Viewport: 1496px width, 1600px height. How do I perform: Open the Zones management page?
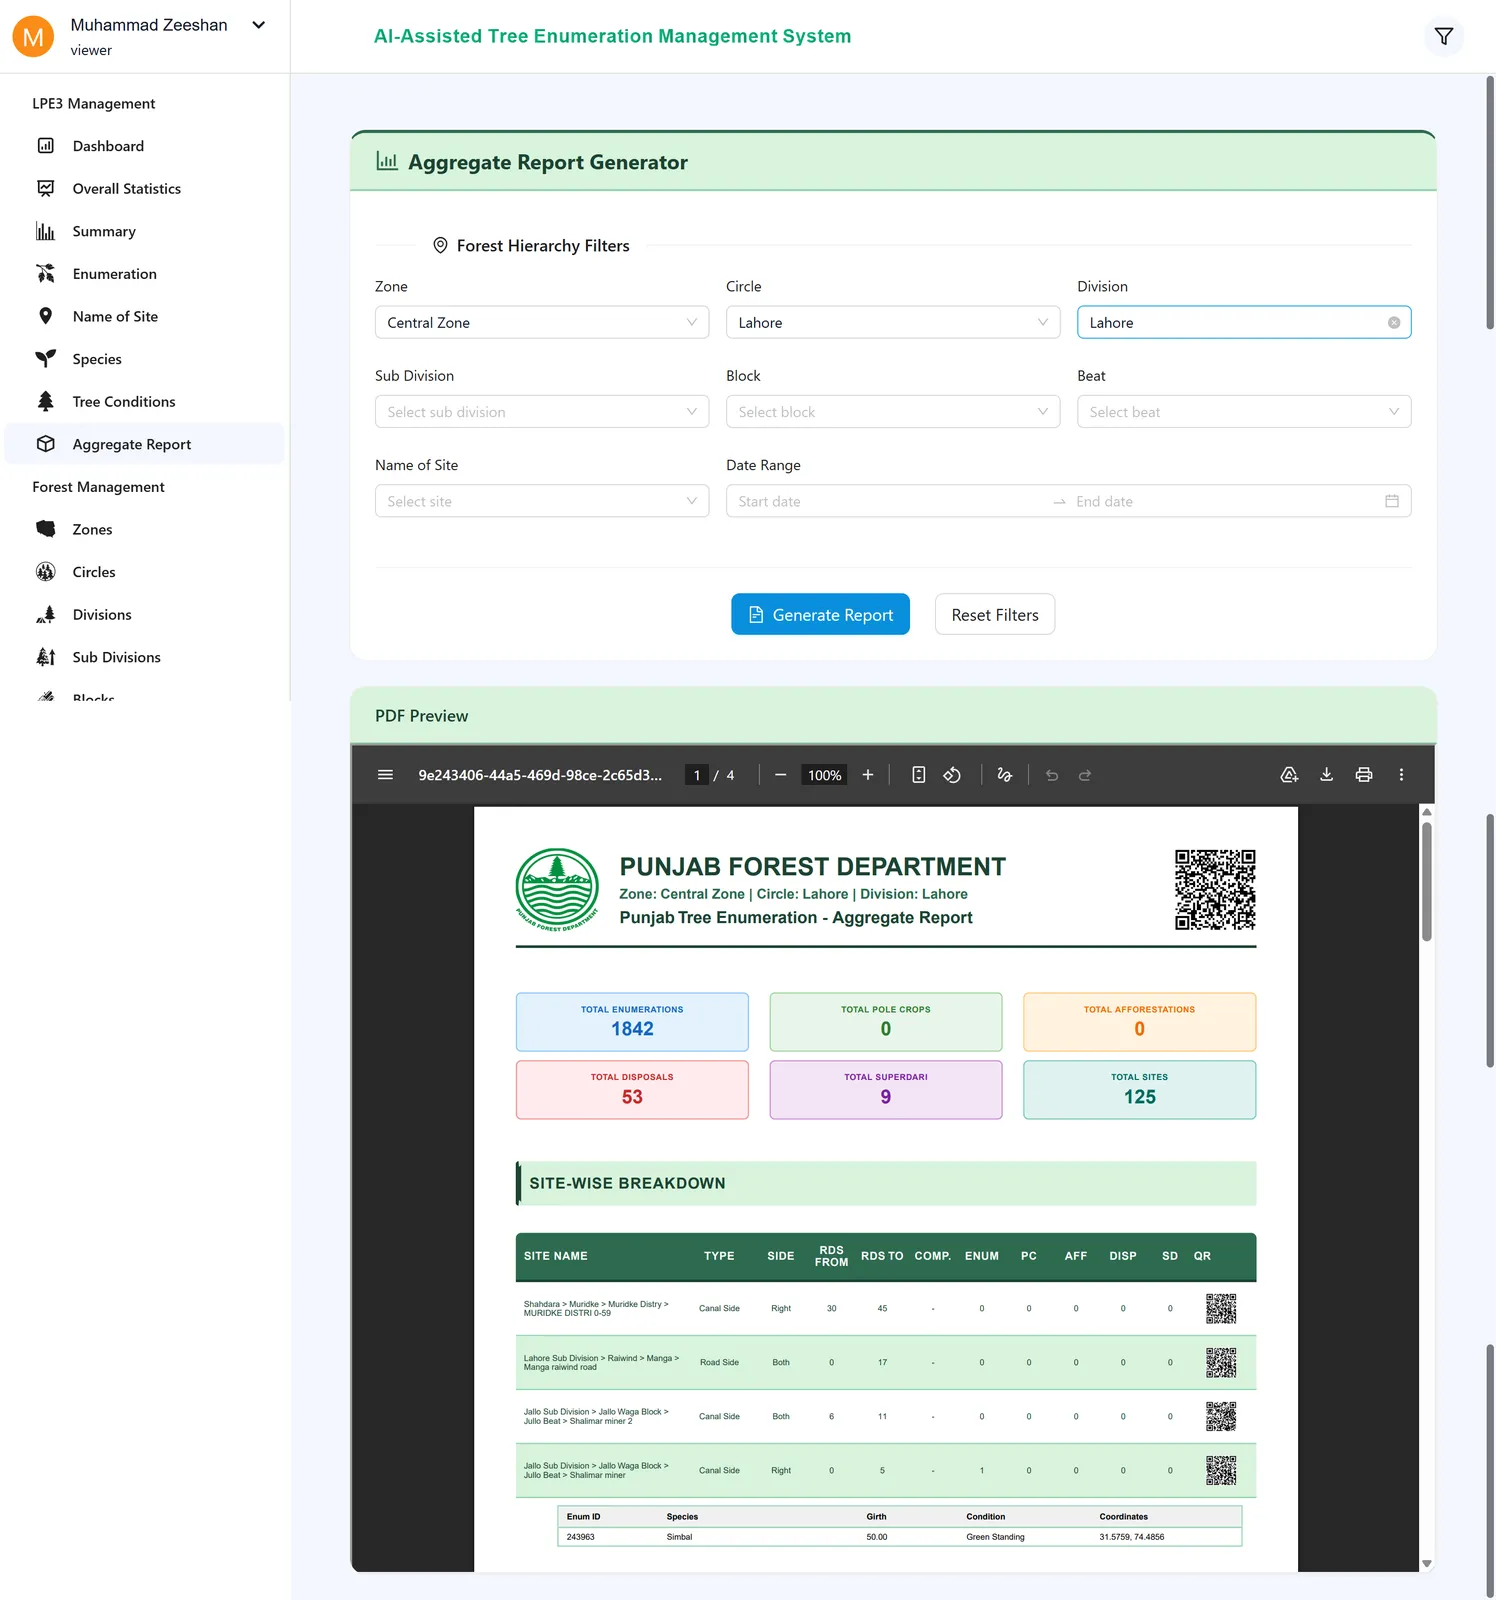(x=145, y=530)
